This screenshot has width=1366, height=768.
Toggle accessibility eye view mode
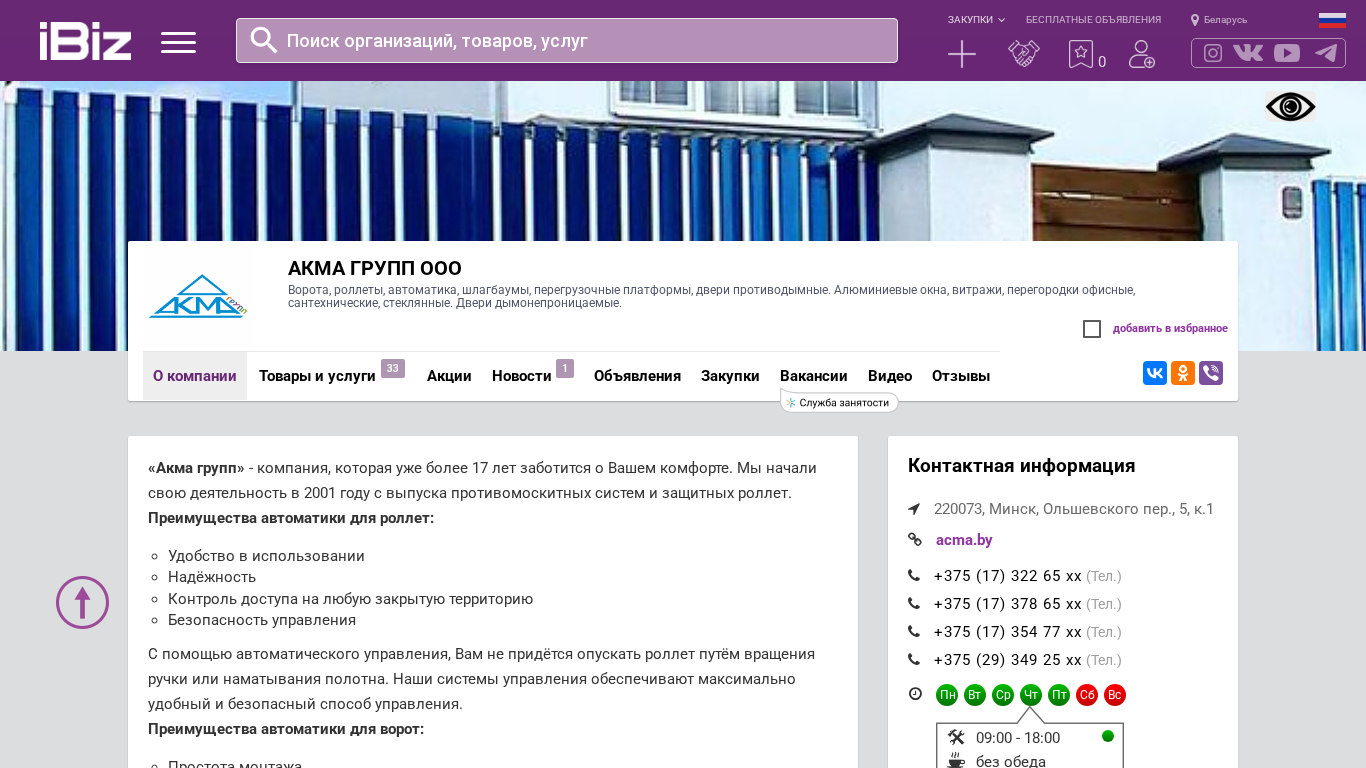coord(1290,107)
